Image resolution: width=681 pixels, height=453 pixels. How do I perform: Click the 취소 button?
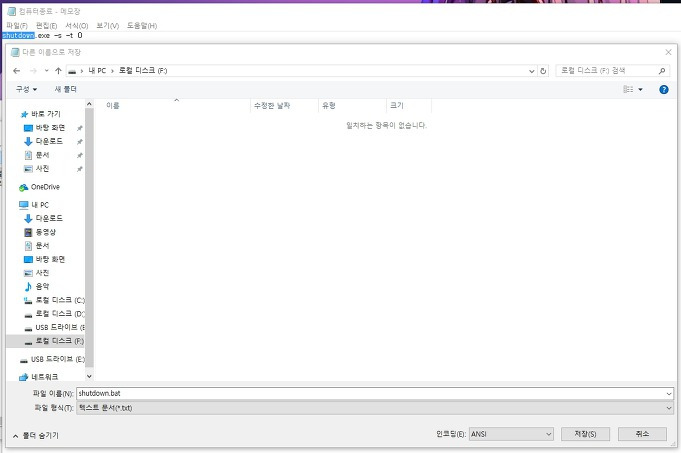[x=642, y=434]
